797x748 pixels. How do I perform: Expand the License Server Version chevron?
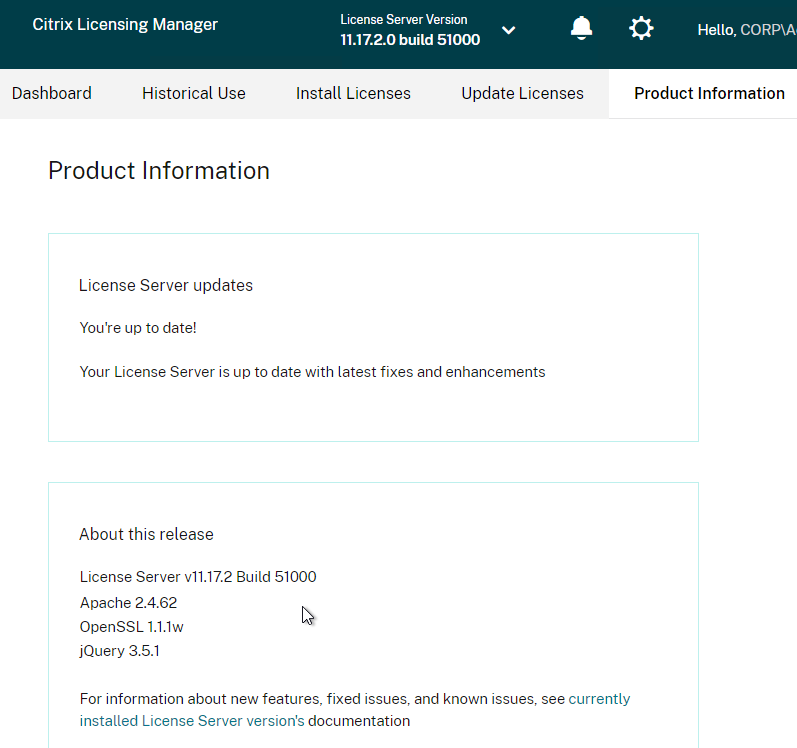(x=508, y=30)
